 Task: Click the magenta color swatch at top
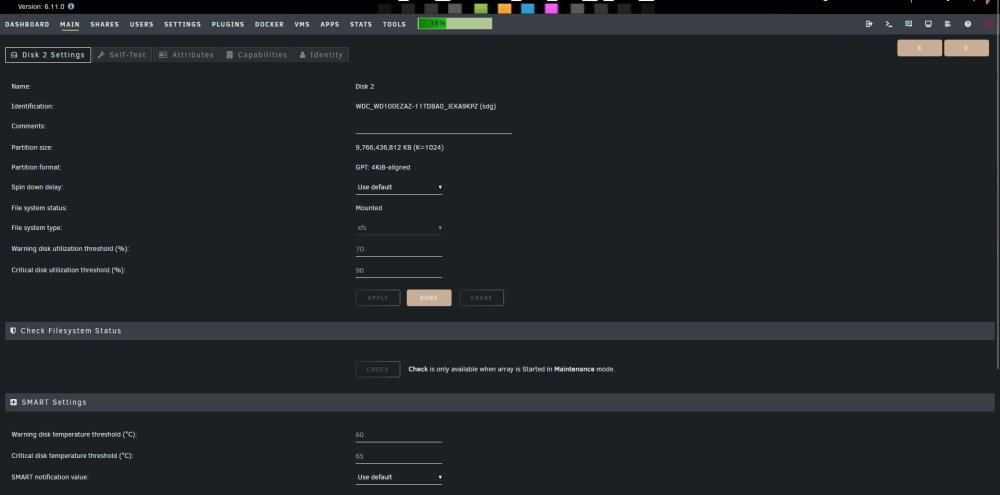[x=551, y=8]
